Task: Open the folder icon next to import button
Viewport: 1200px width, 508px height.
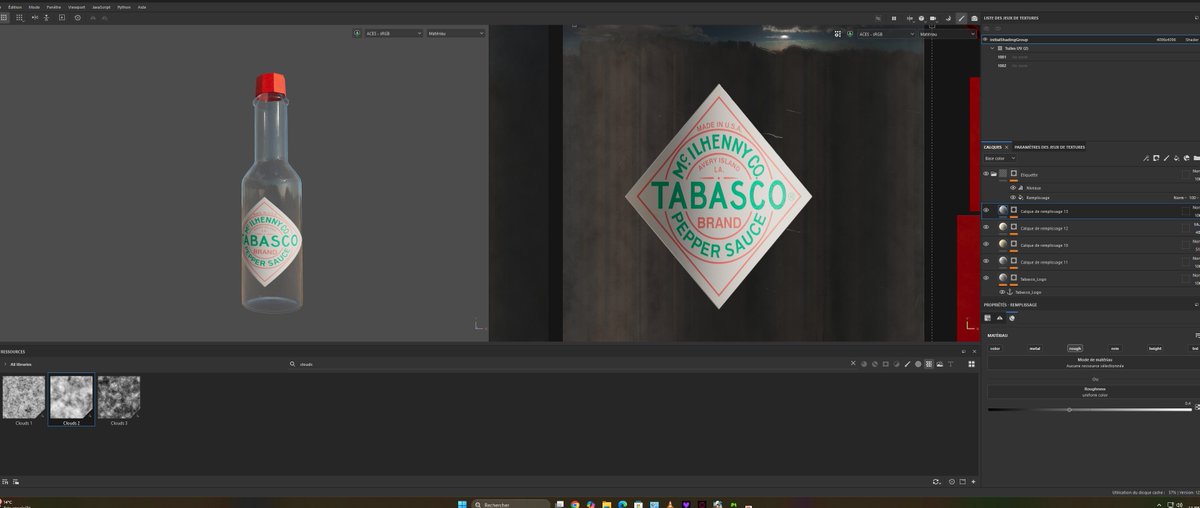Action: pyautogui.click(x=963, y=481)
